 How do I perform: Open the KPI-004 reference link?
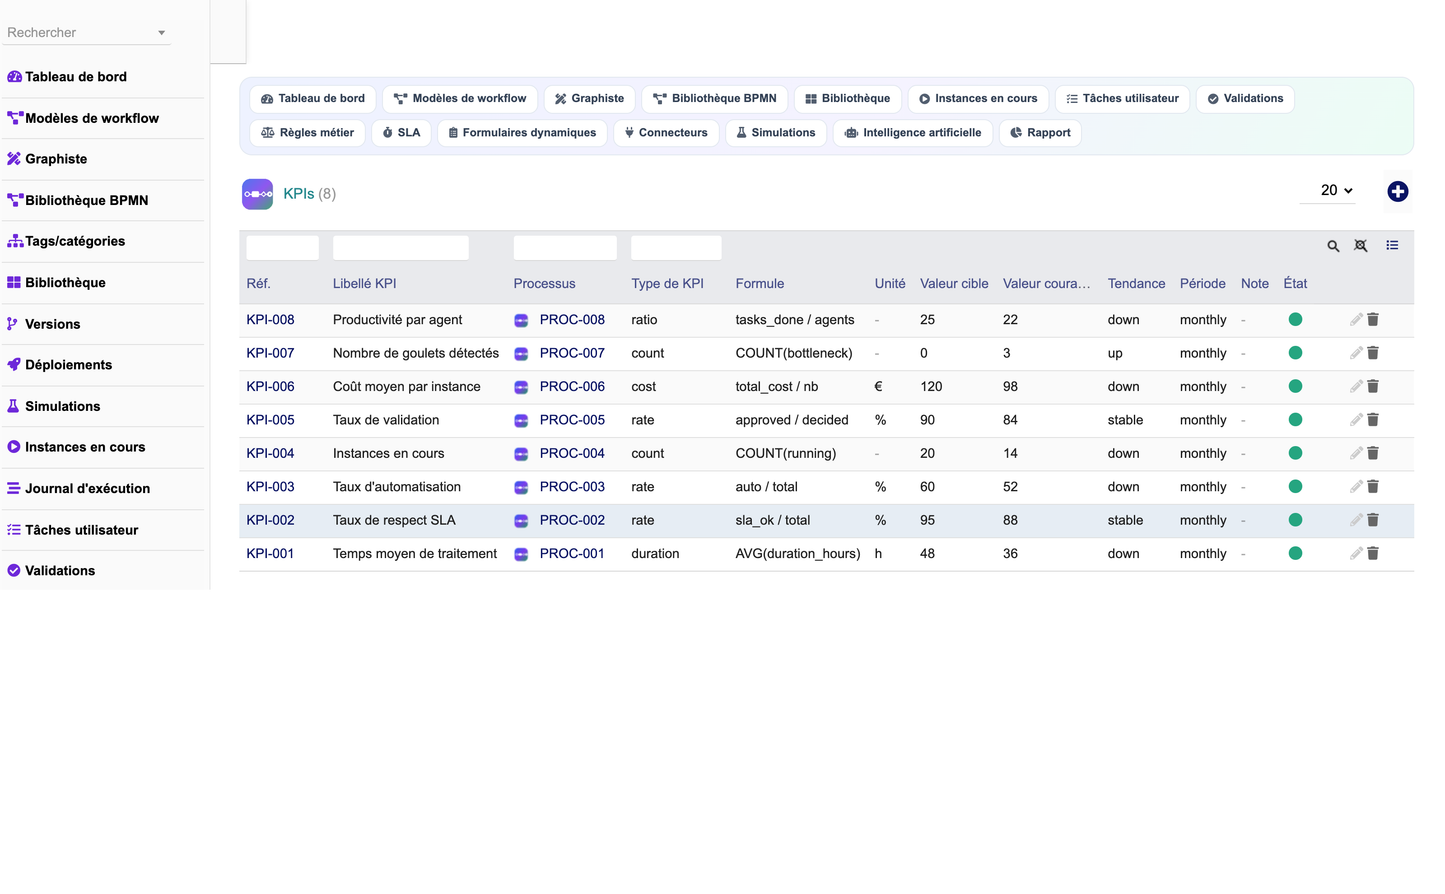270,453
